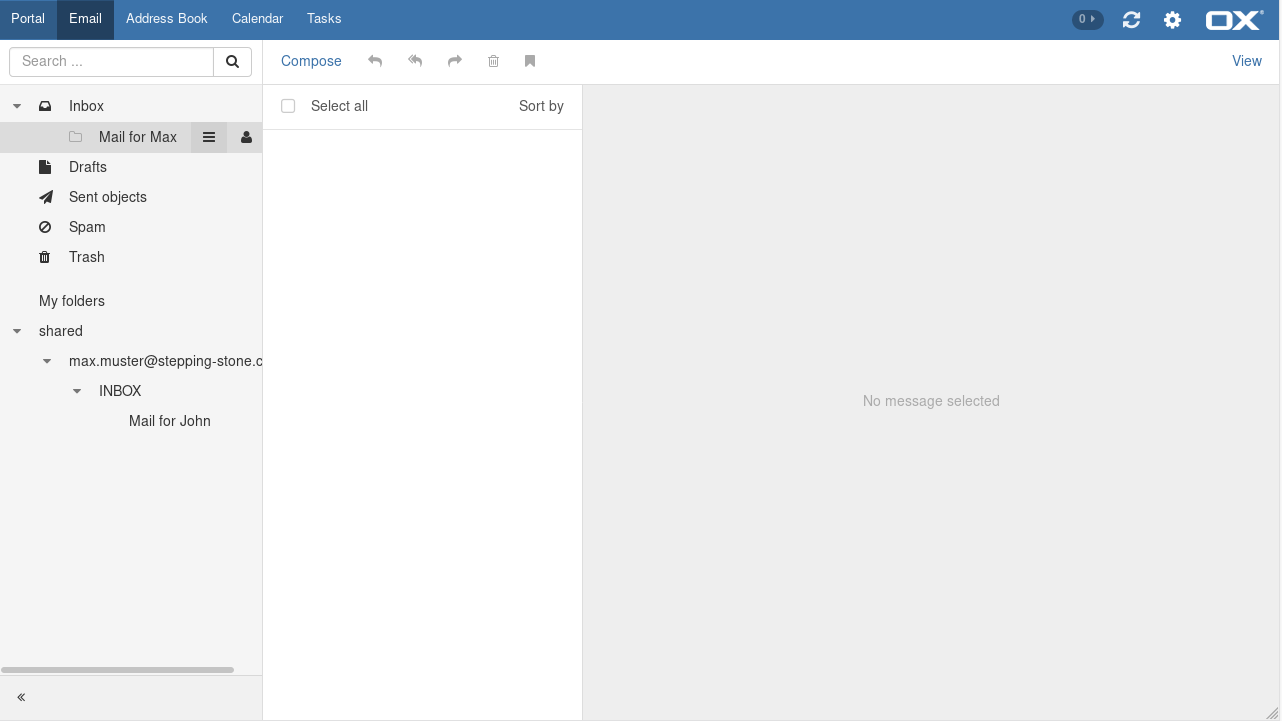Open folder actions menu for Mail for Max
This screenshot has height=721, width=1282.
[209, 137]
